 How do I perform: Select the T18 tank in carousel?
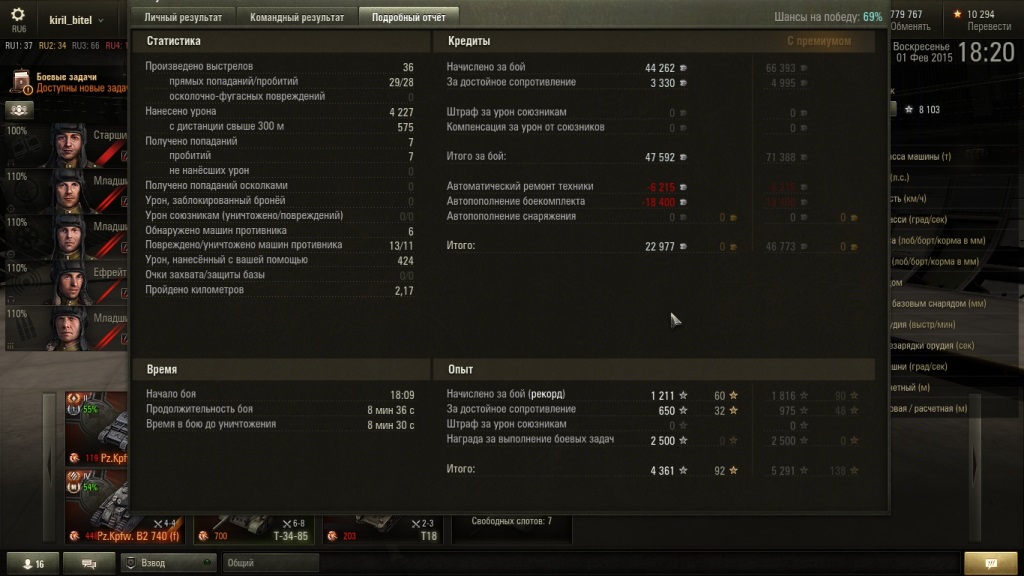pyautogui.click(x=382, y=529)
